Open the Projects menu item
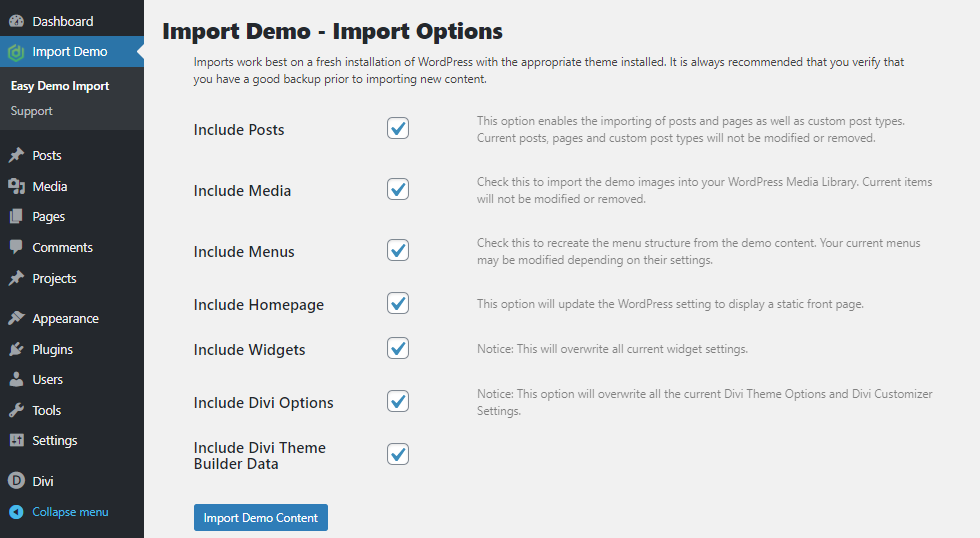 pyautogui.click(x=54, y=279)
